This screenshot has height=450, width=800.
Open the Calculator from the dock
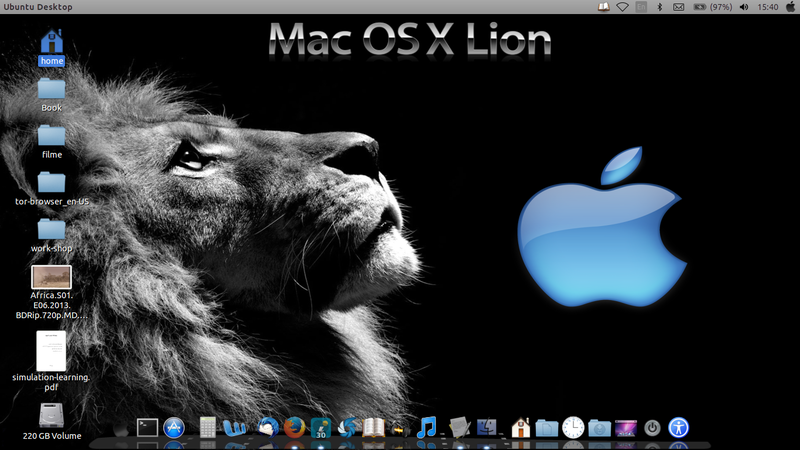[x=208, y=428]
